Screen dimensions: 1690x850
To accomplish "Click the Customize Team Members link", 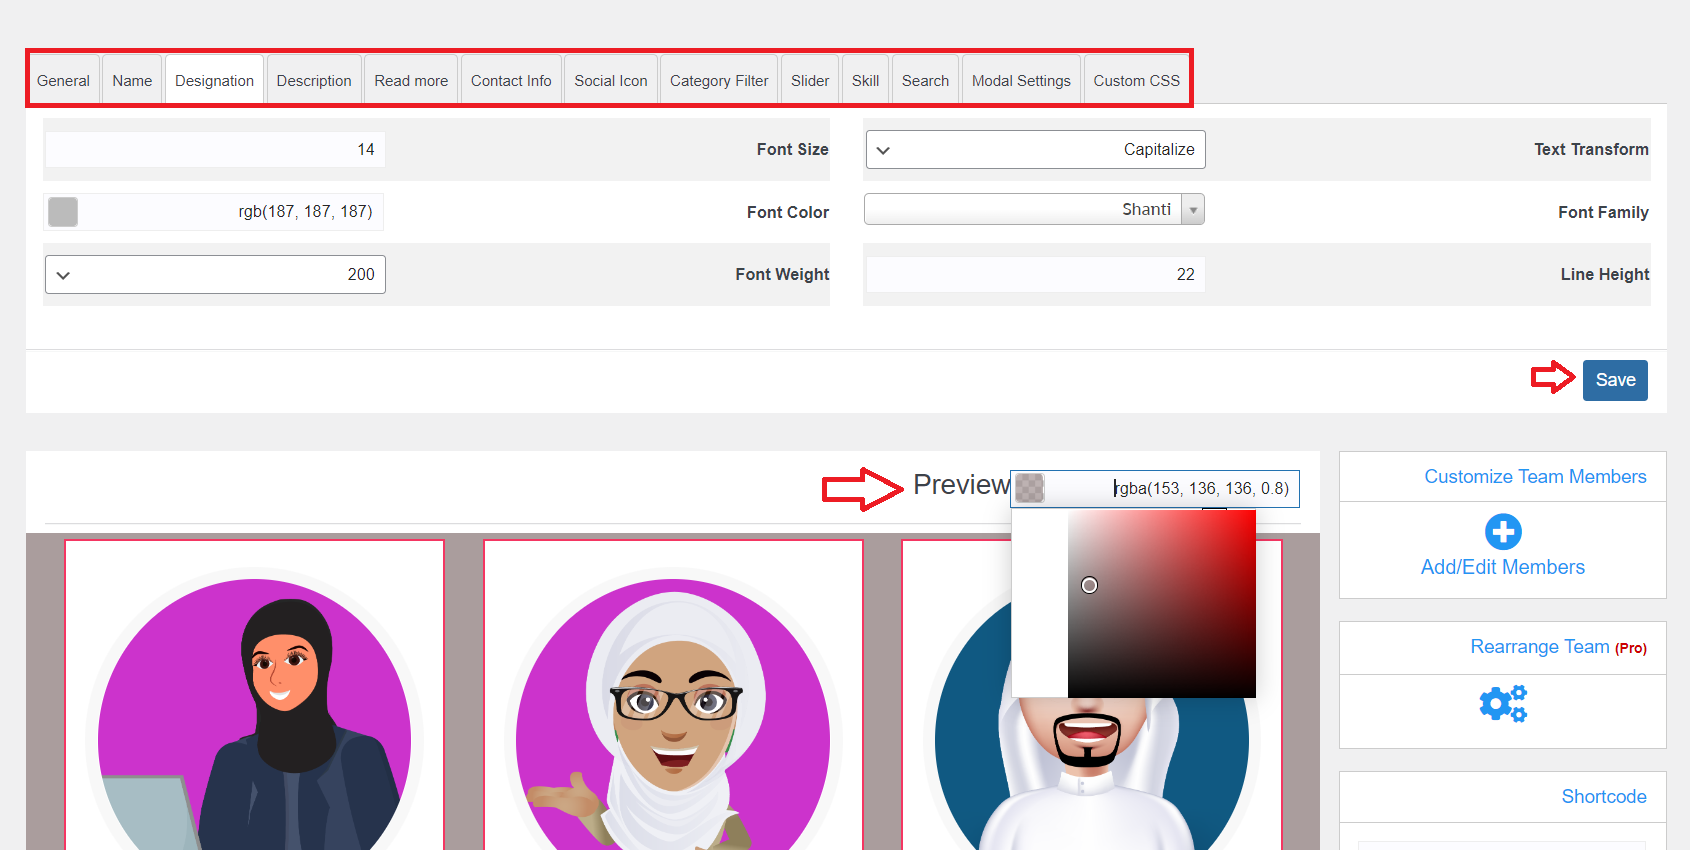I will pyautogui.click(x=1534, y=477).
